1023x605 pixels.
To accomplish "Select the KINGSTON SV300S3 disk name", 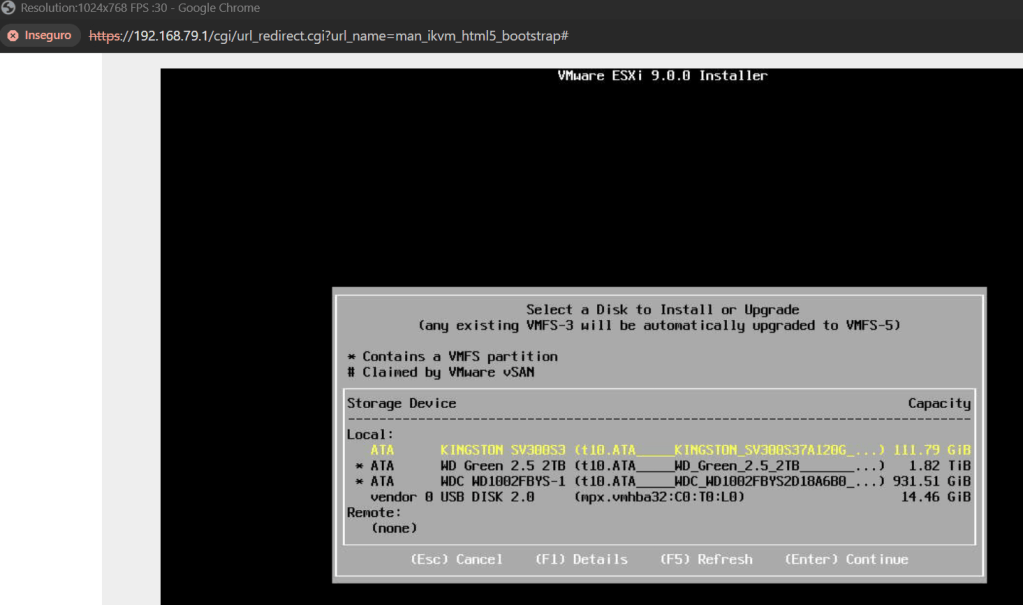I will click(503, 450).
